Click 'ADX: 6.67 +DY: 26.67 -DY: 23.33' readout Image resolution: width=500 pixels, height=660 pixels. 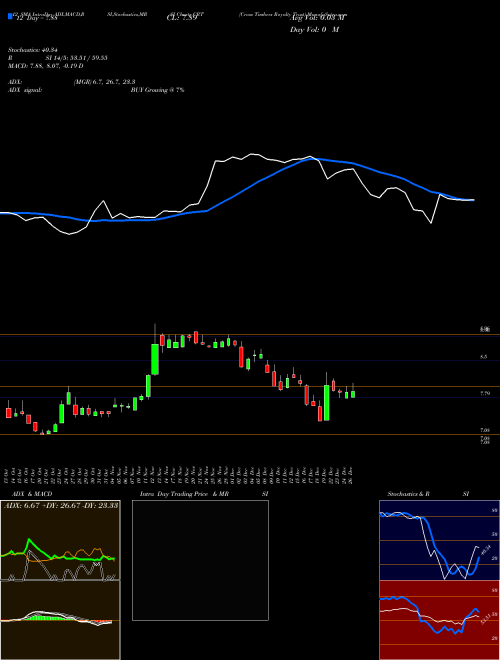point(61,505)
